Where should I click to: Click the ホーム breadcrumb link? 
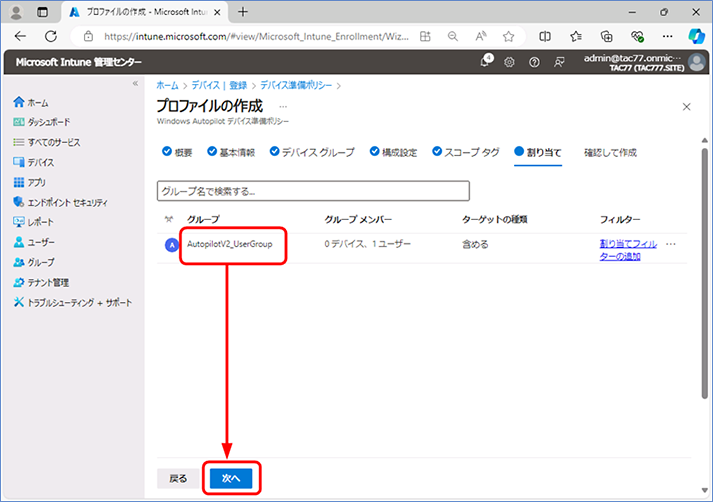167,85
